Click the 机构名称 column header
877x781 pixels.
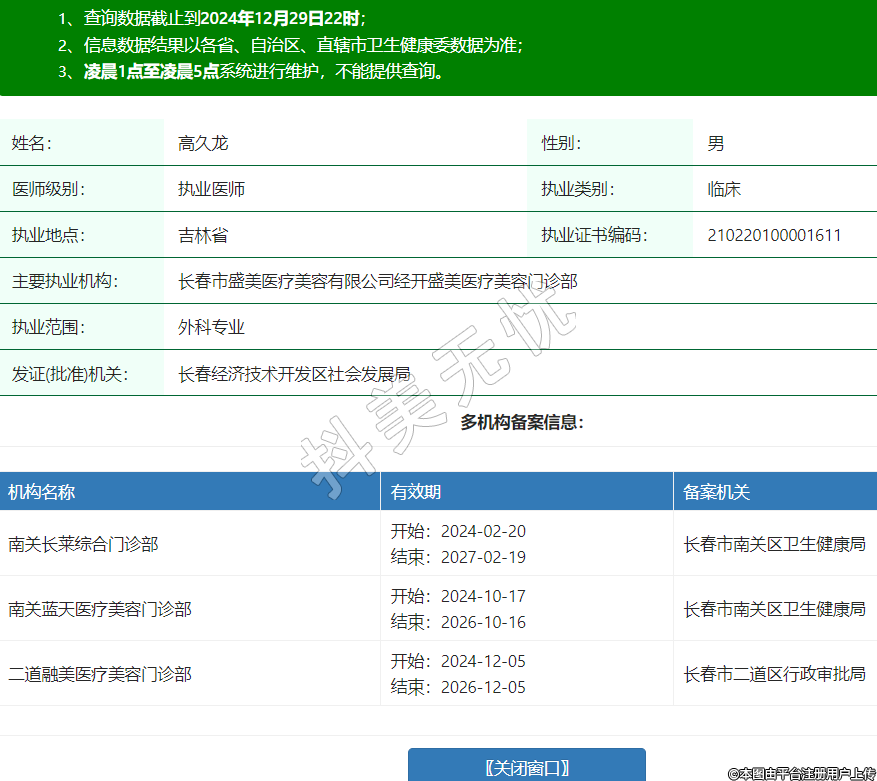pos(42,492)
